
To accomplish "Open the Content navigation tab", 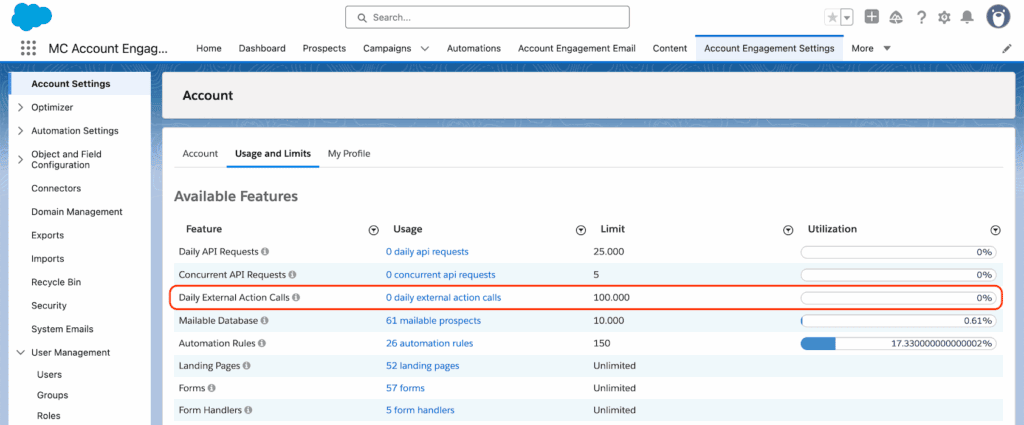I will coord(669,48).
